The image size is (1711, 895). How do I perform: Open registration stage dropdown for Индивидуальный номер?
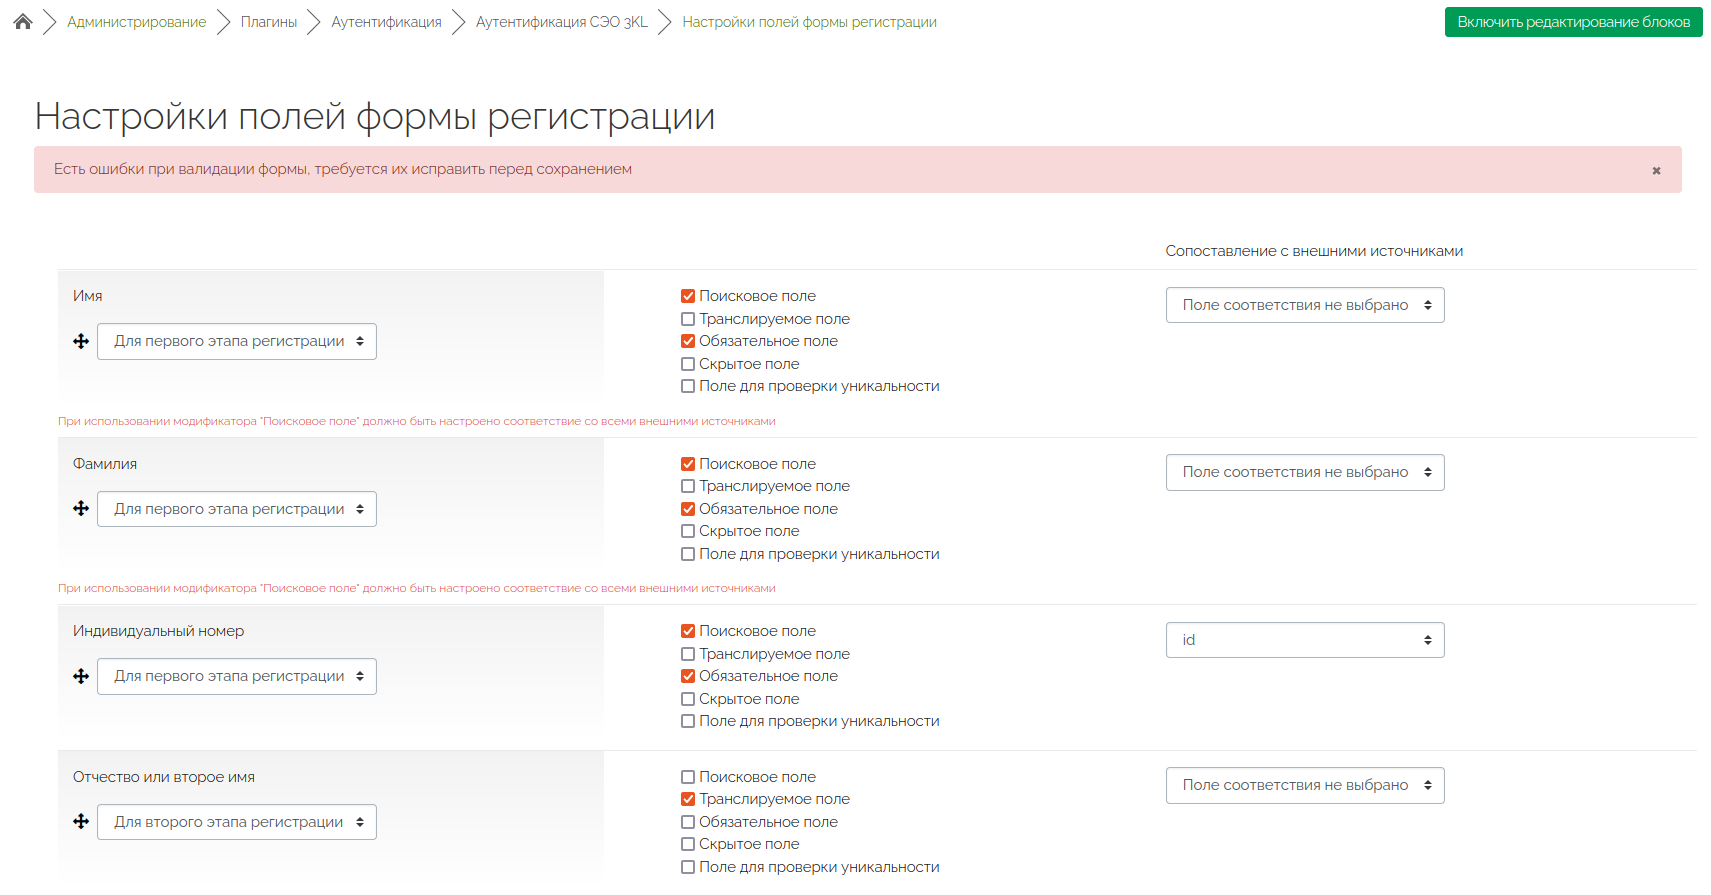pyautogui.click(x=237, y=676)
